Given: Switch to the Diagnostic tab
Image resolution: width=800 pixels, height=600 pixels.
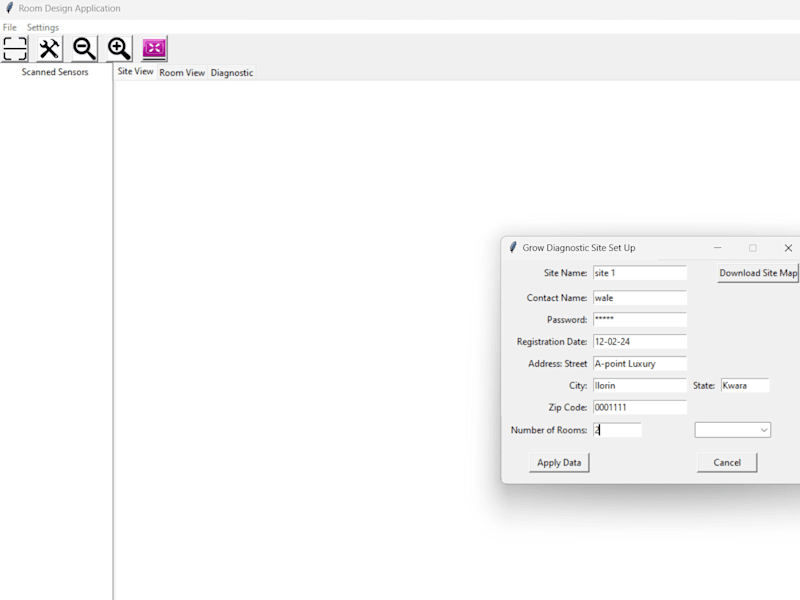Looking at the screenshot, I should click(x=232, y=73).
